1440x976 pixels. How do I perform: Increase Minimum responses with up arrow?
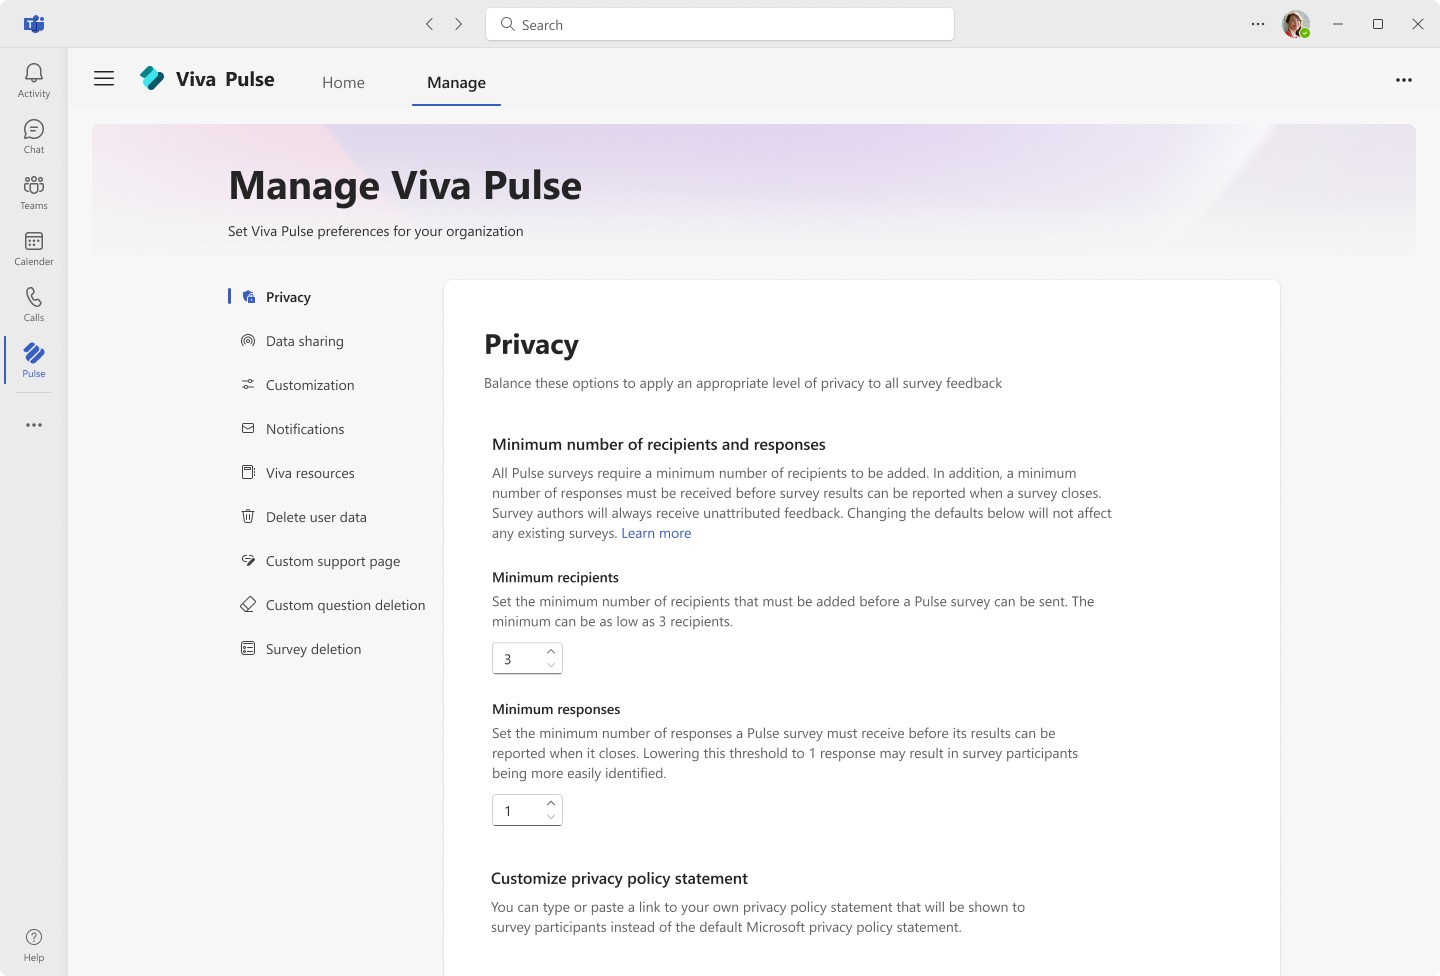click(x=551, y=803)
